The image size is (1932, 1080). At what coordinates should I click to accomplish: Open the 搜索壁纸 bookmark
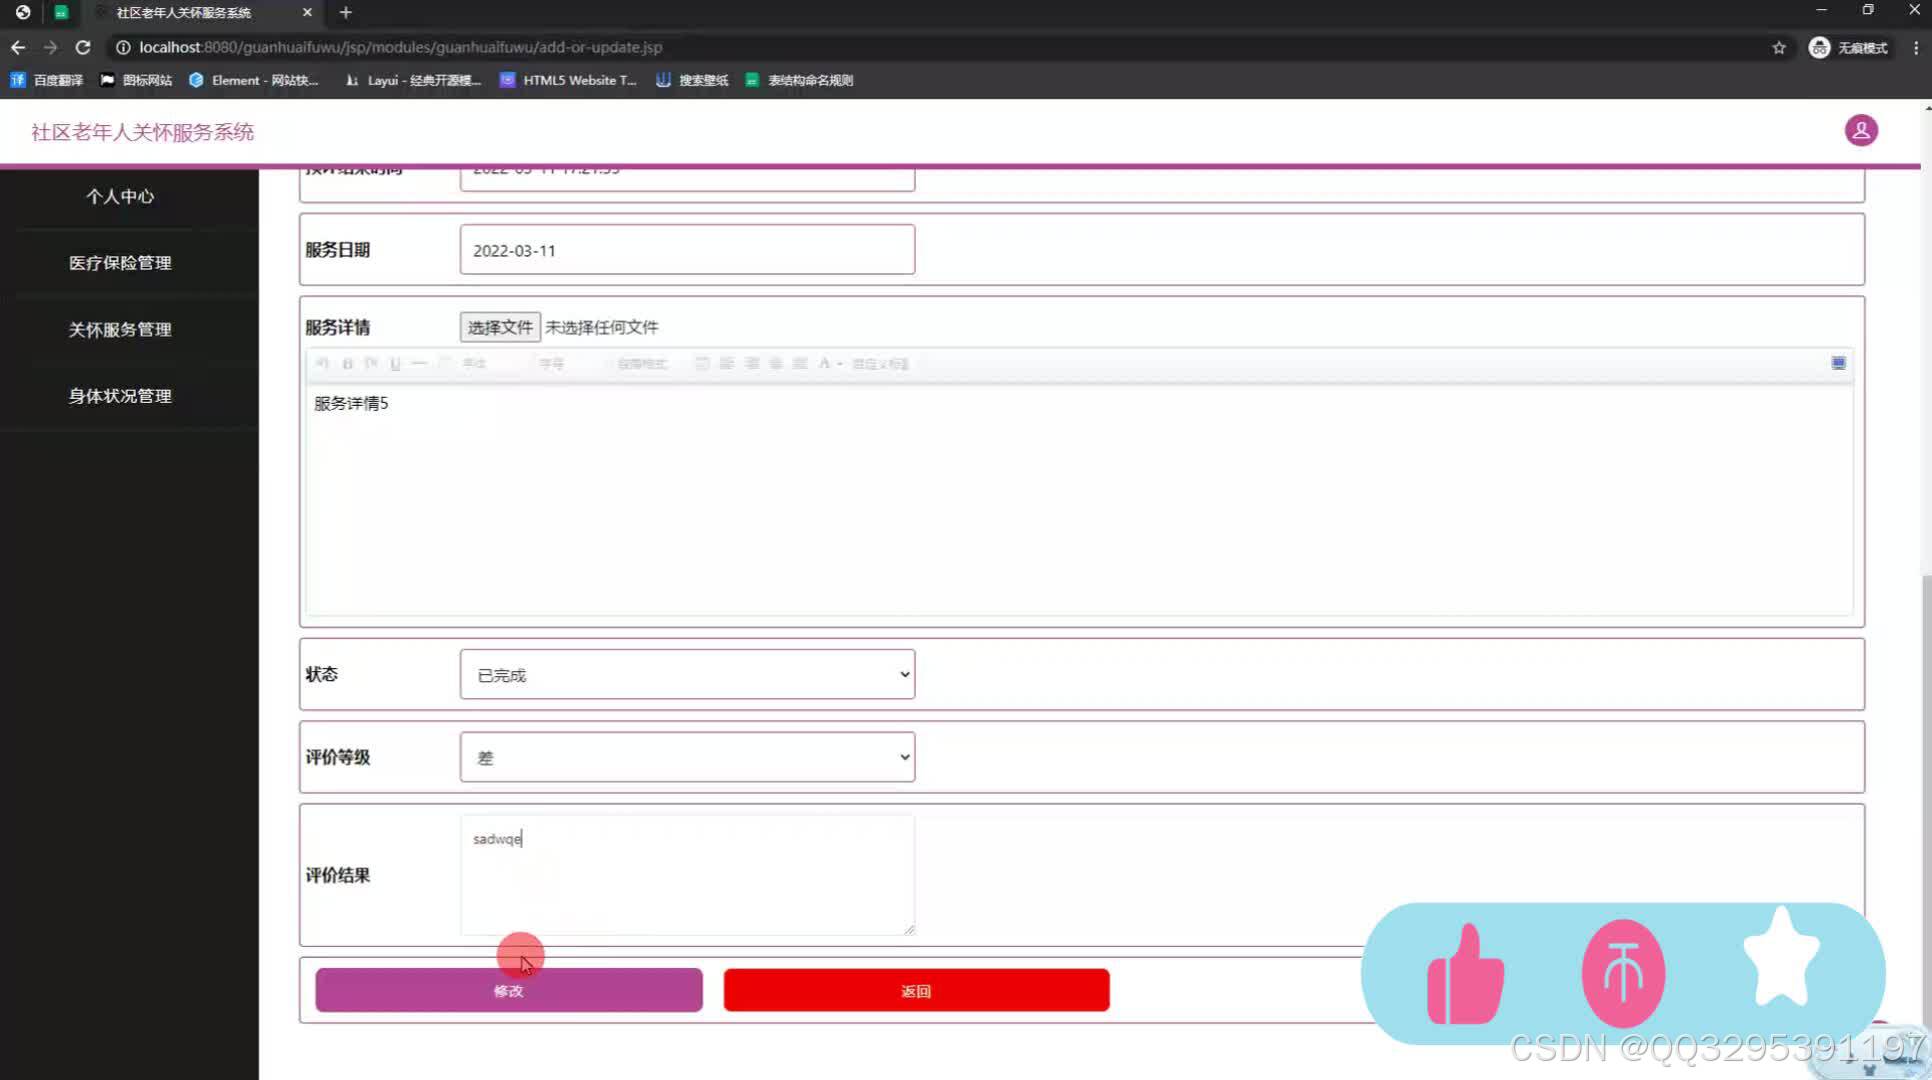pos(692,80)
